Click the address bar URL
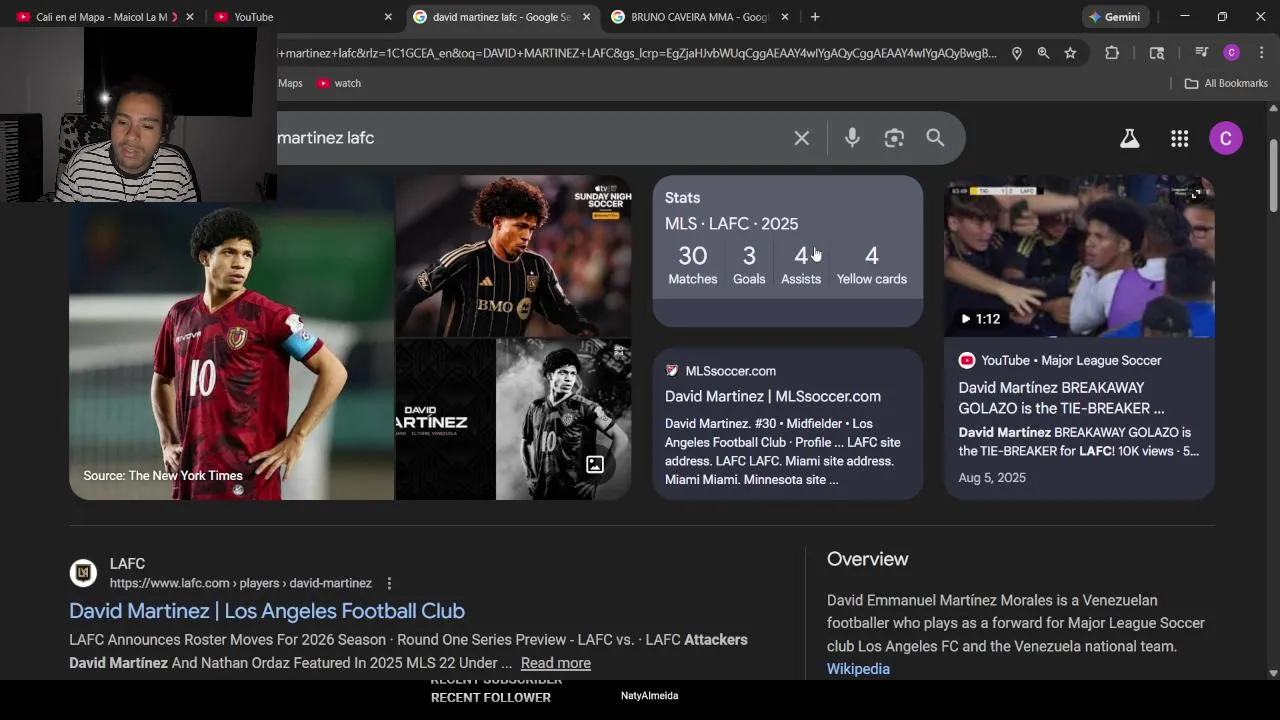 (x=636, y=53)
